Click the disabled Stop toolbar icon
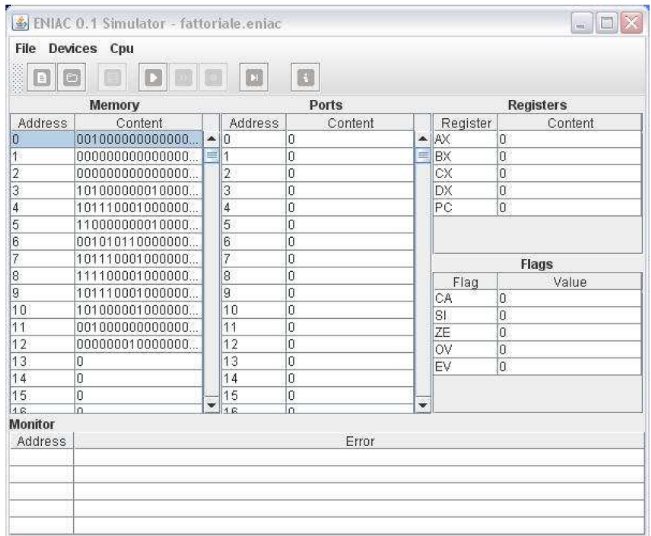 click(213, 77)
